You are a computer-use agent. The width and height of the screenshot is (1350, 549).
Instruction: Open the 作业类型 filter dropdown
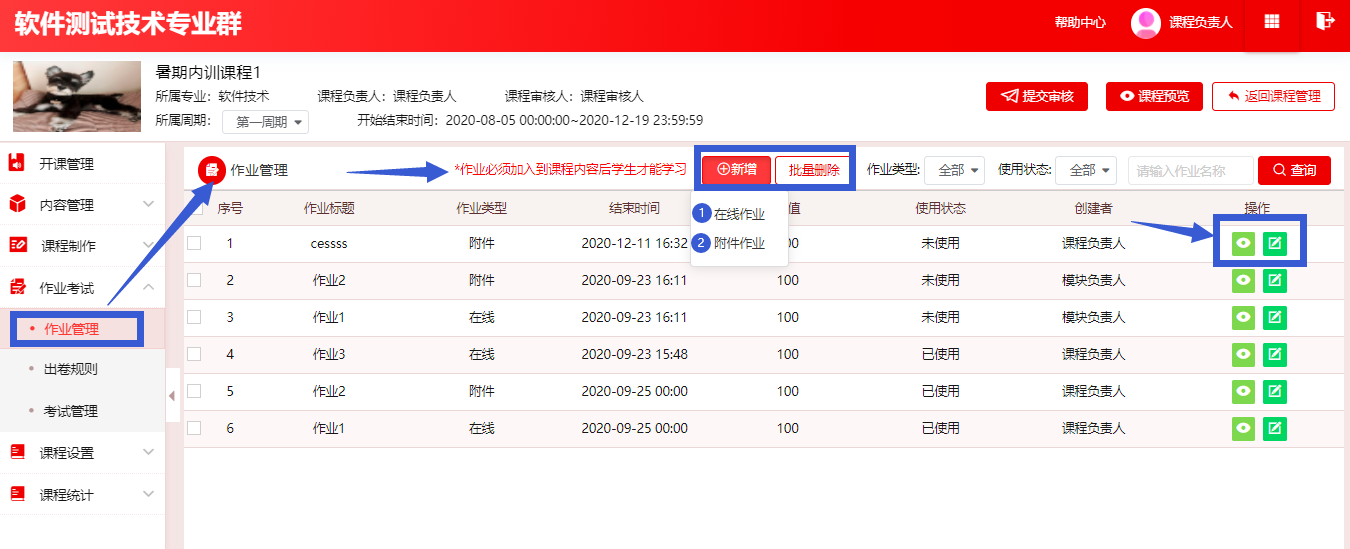click(x=955, y=170)
